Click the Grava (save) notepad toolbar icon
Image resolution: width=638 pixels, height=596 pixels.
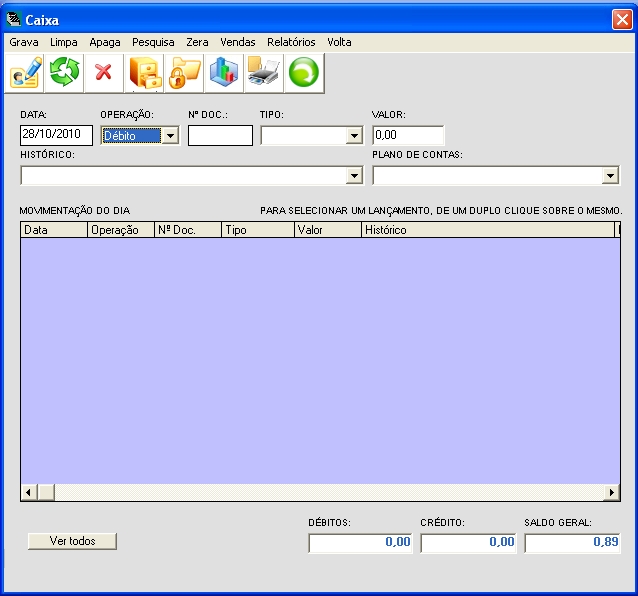(25, 72)
